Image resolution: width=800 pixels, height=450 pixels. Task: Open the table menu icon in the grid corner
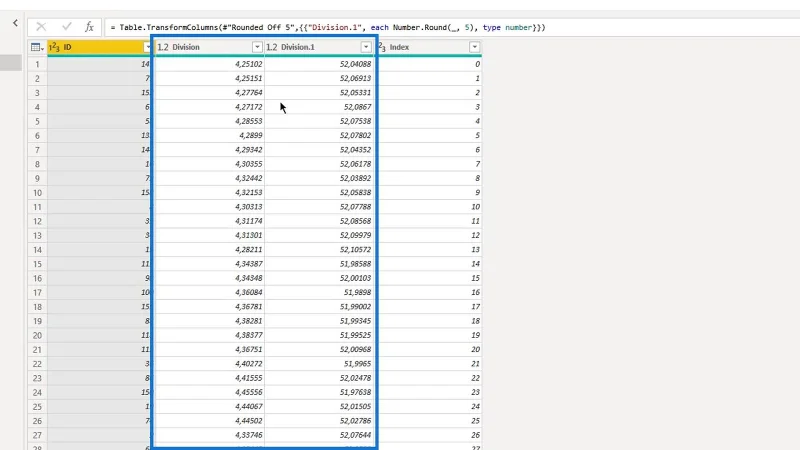pyautogui.click(x=37, y=47)
